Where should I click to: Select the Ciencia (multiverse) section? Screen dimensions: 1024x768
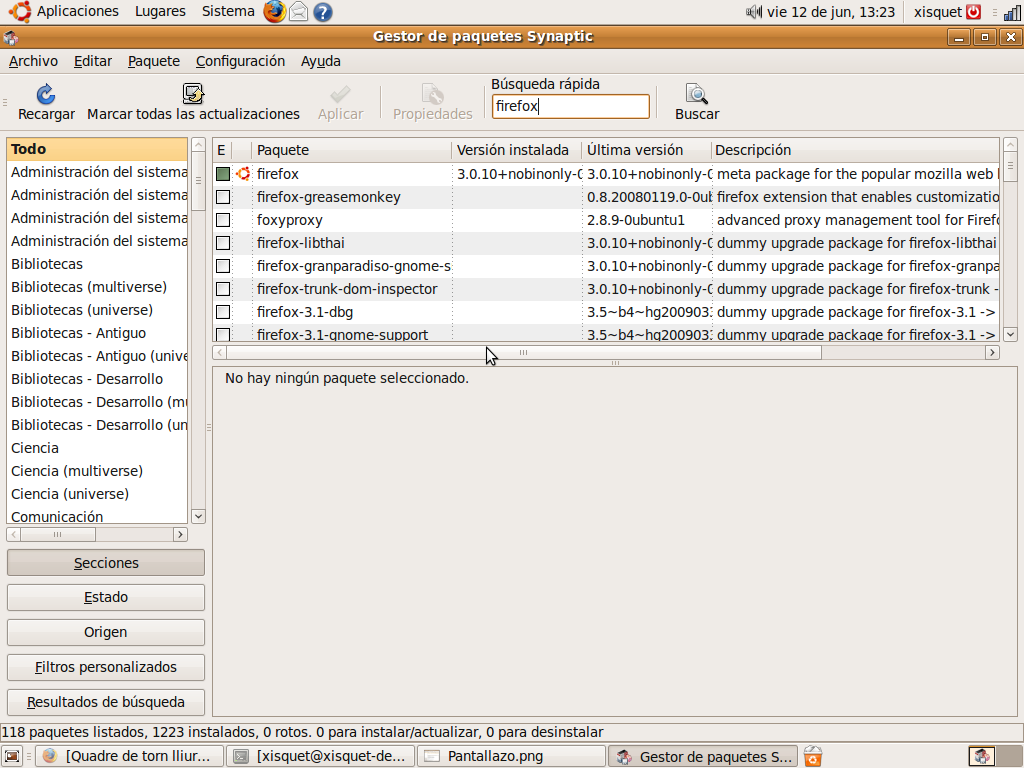click(x=97, y=471)
